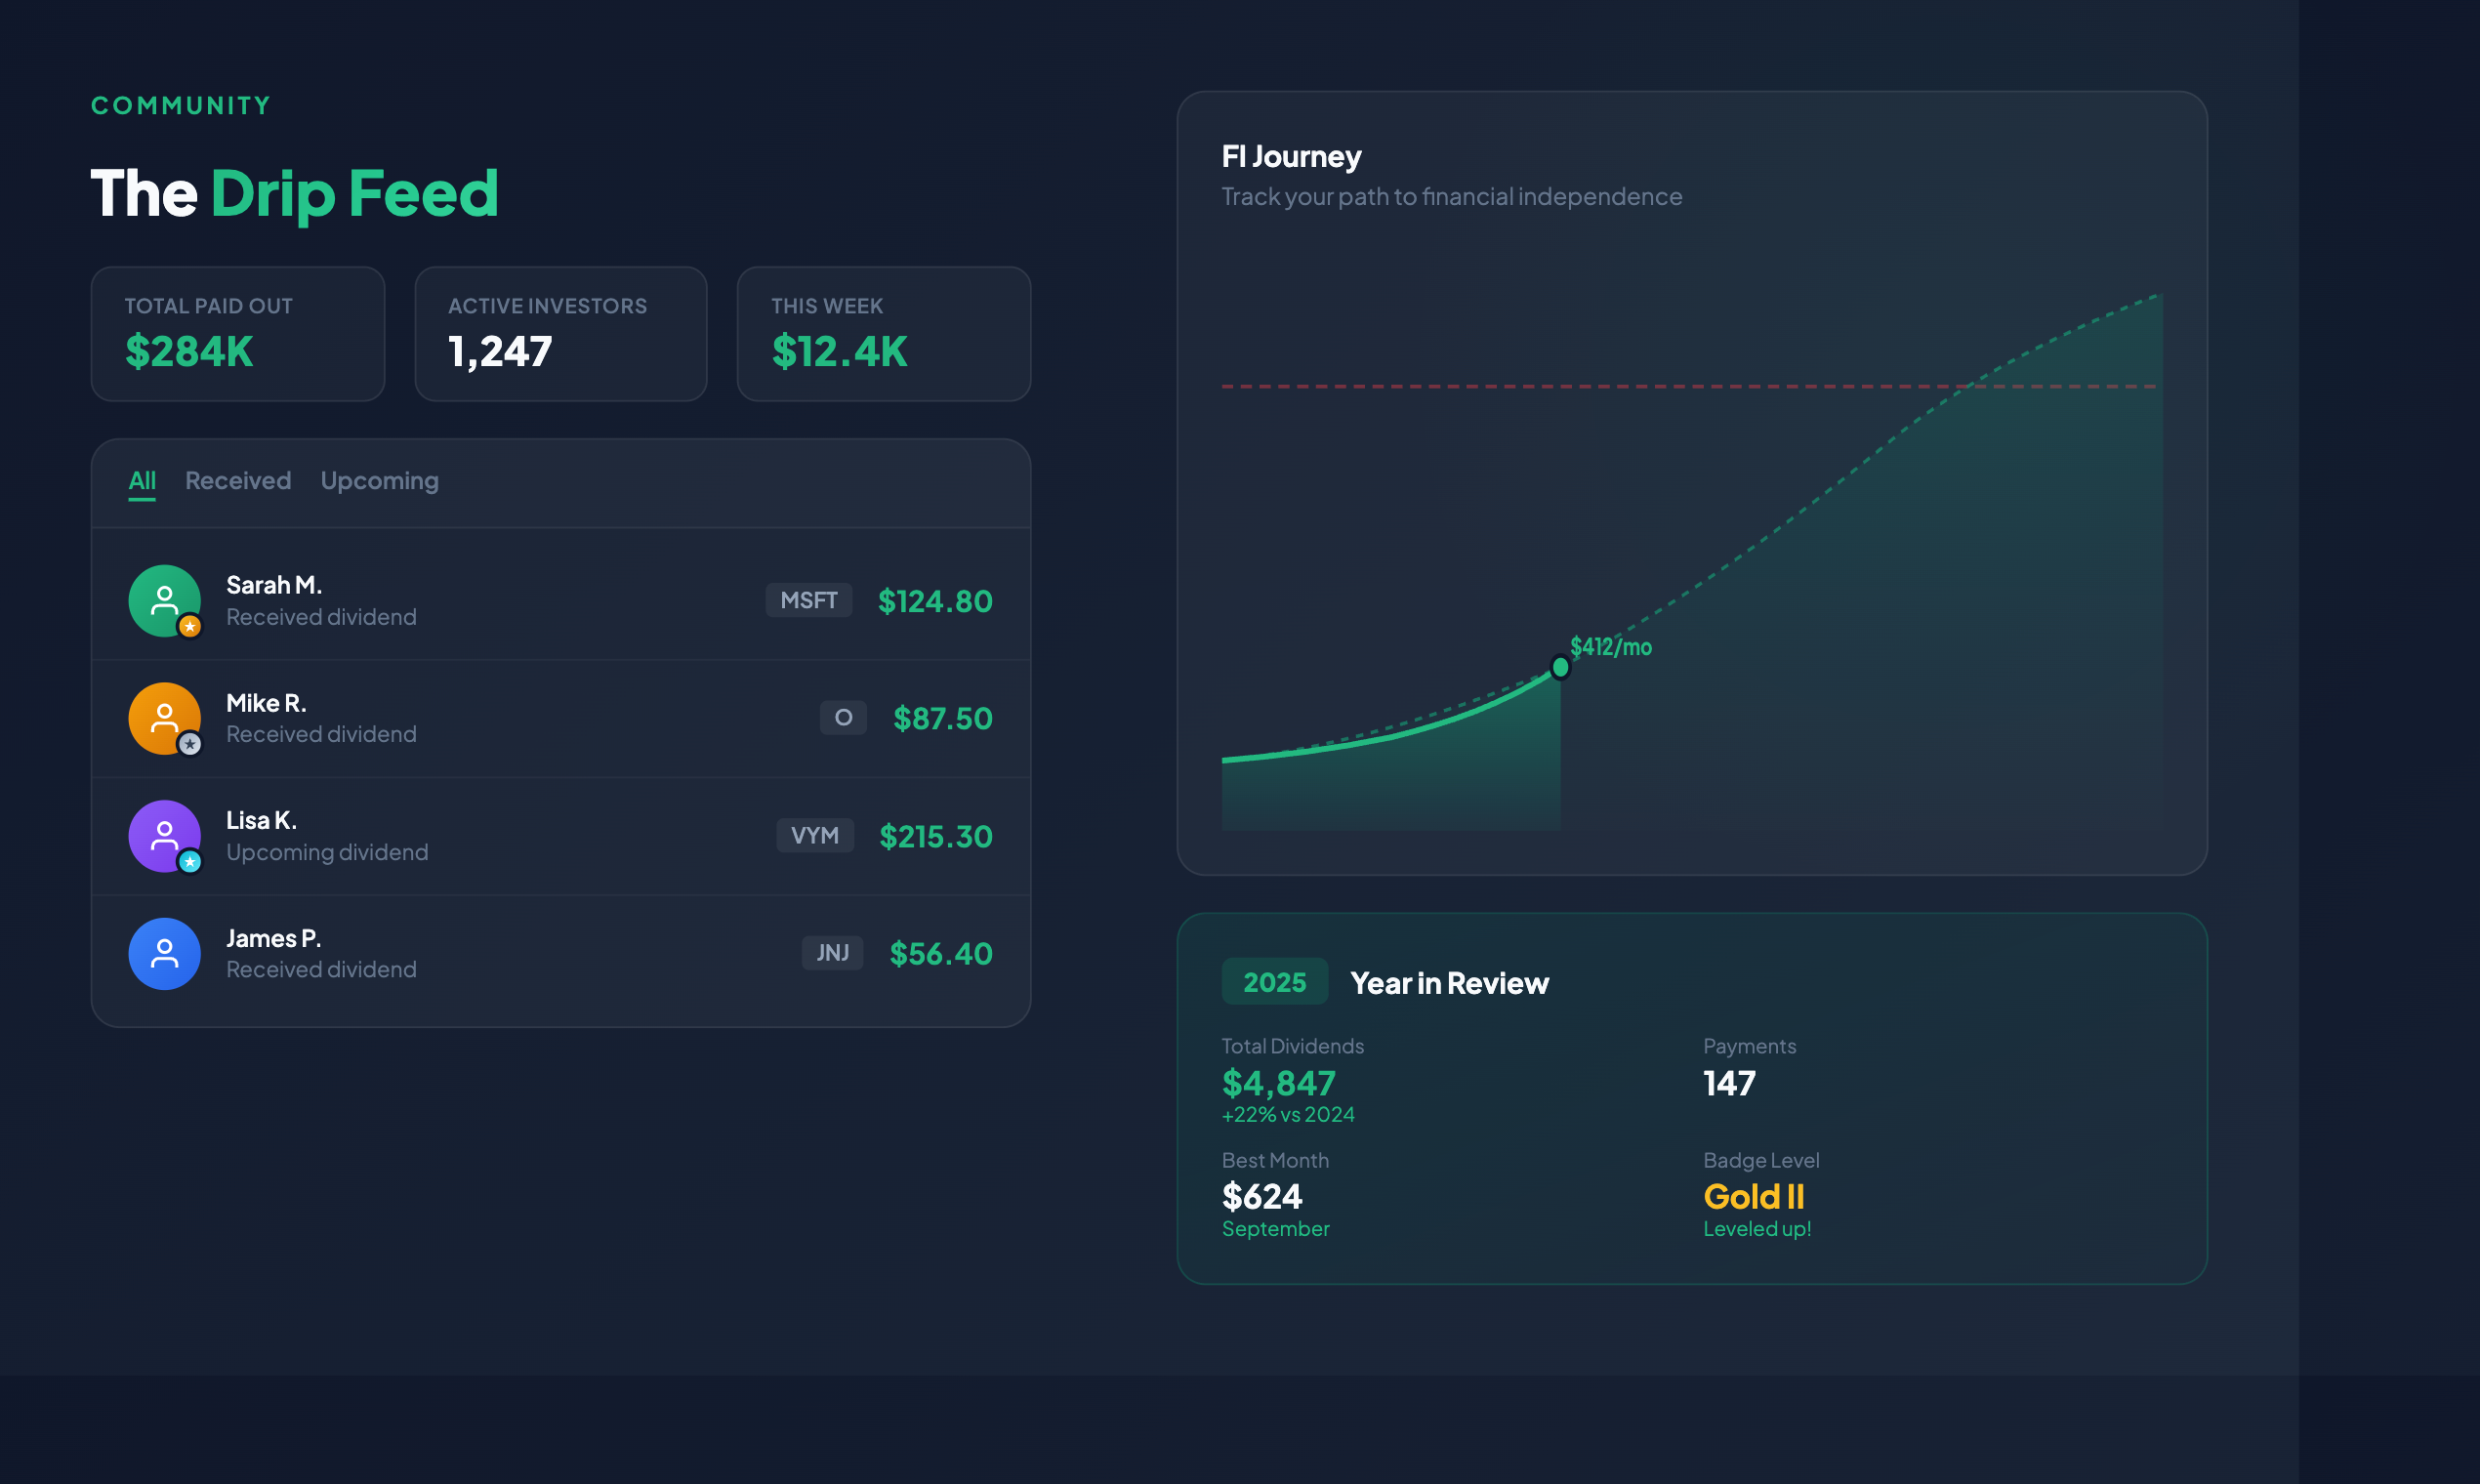Viewport: 2480px width, 1484px height.
Task: Select the cyan star badge on Lisa's avatar
Action: tap(190, 862)
